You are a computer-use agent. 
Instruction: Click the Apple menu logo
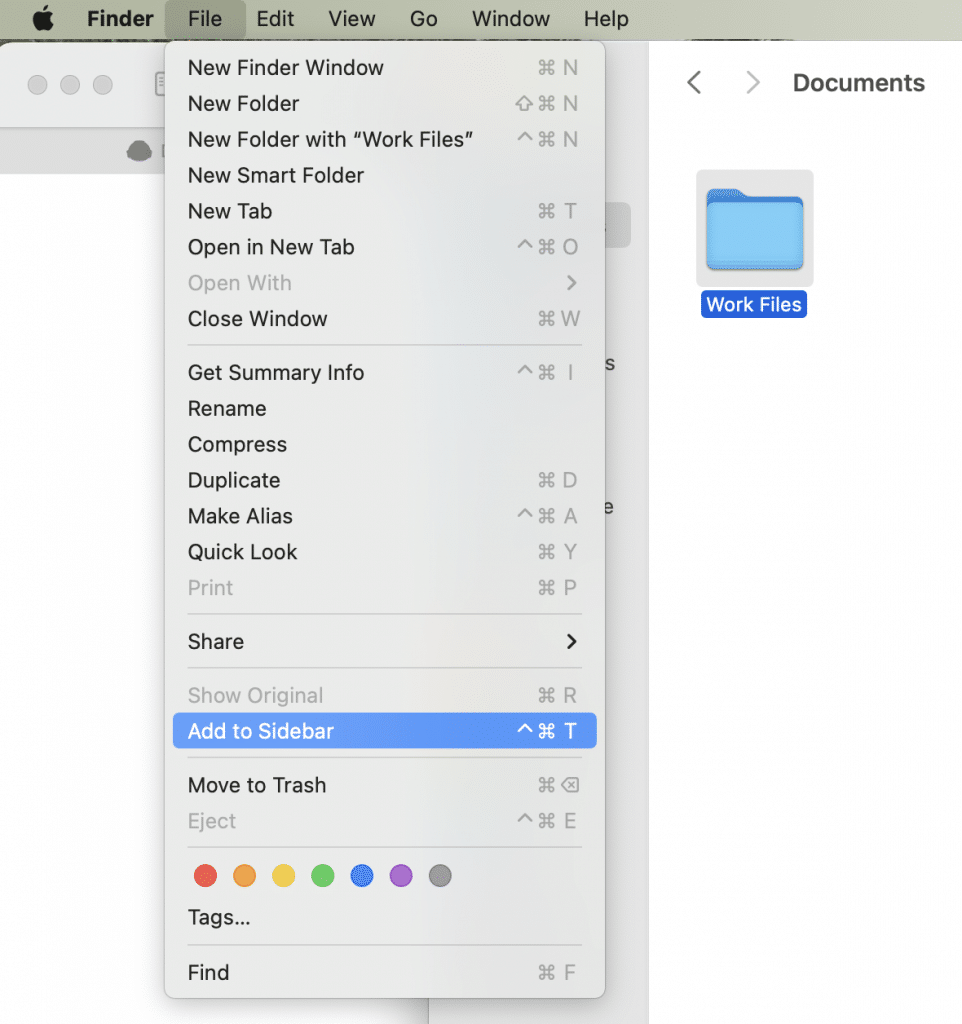(42, 18)
